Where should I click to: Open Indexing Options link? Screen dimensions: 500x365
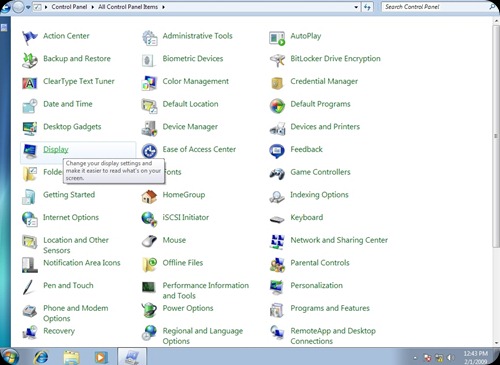pyautogui.click(x=319, y=195)
